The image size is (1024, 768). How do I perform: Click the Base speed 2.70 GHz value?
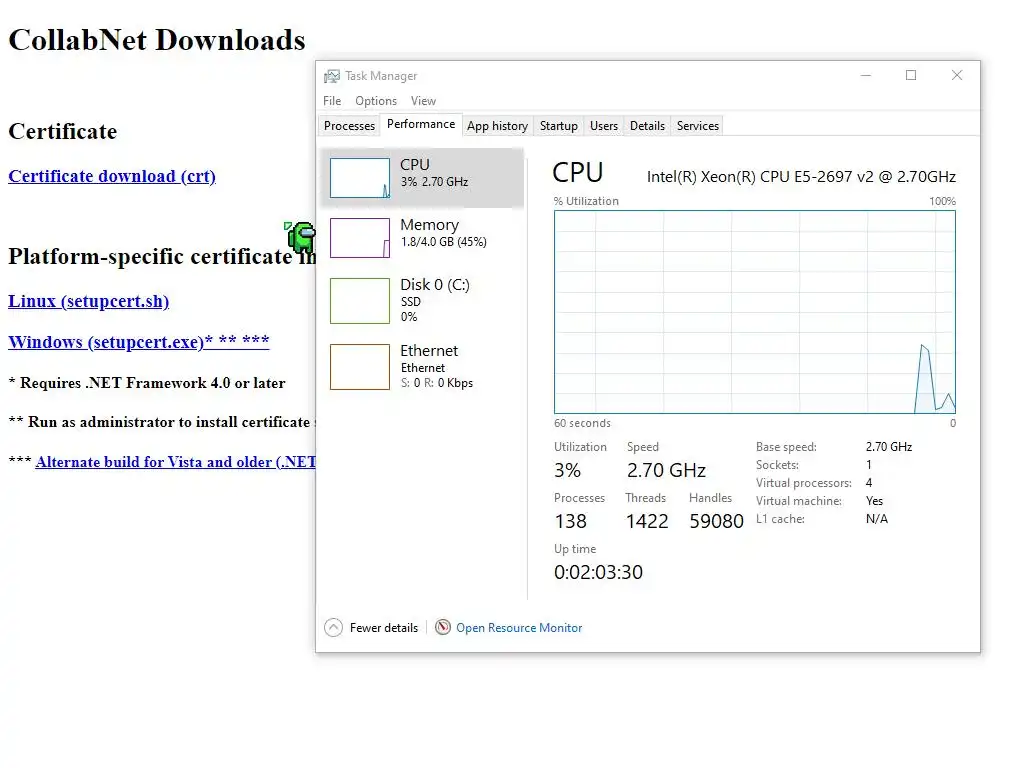(889, 447)
